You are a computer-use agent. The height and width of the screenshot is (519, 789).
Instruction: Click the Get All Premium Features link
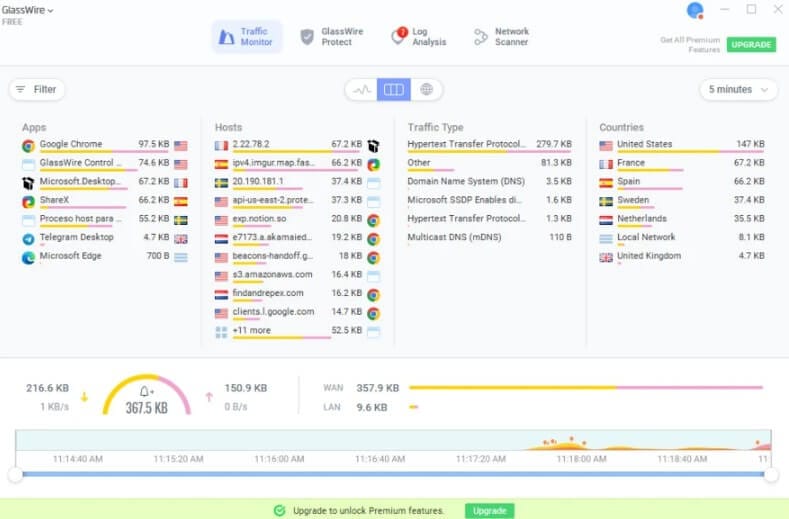point(690,44)
